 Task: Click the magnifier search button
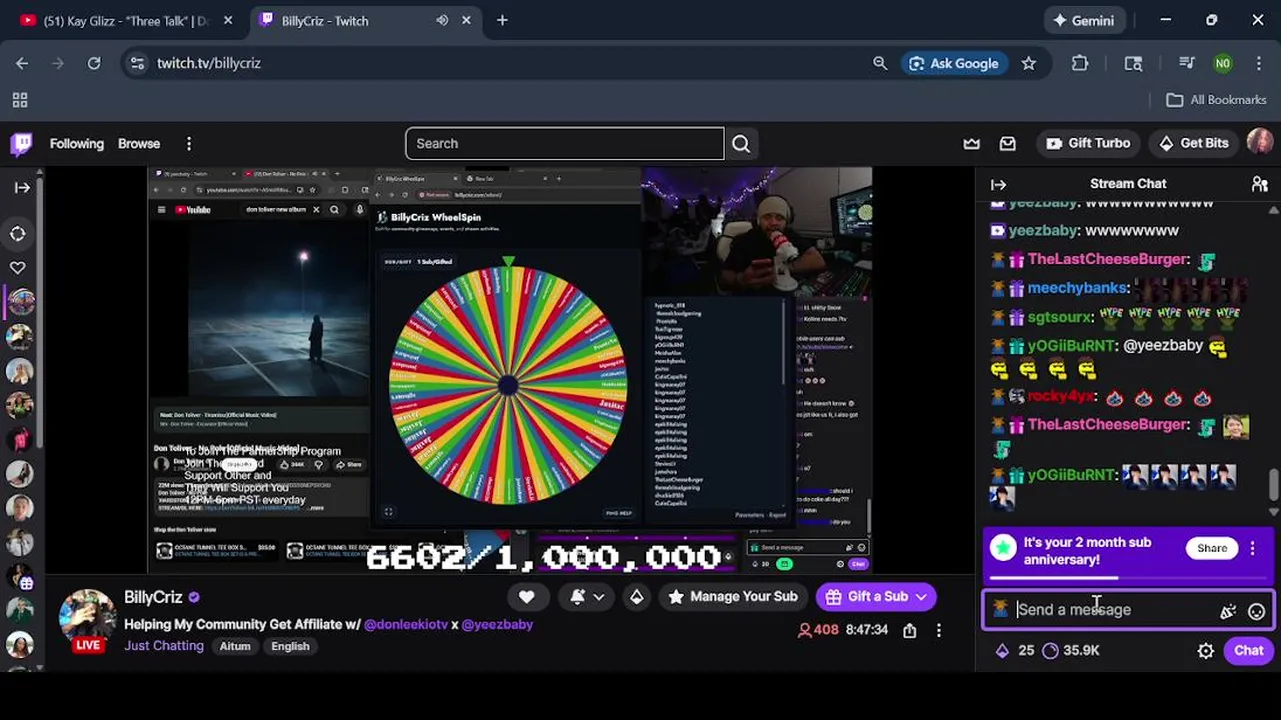[x=741, y=144]
